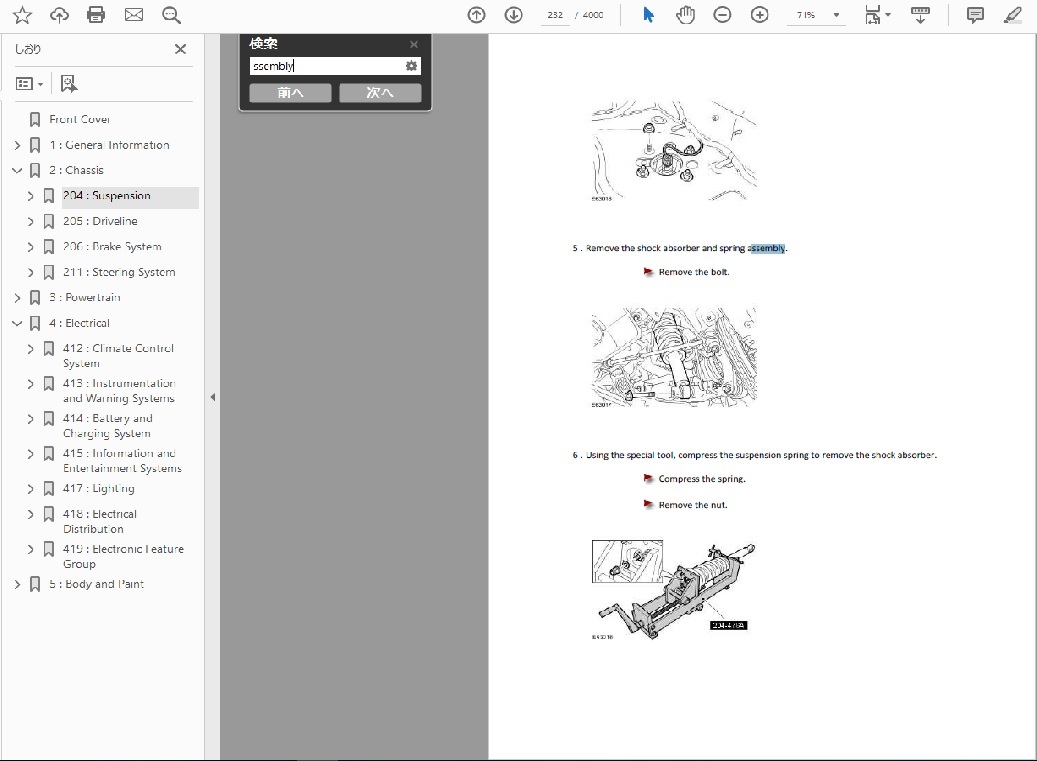The width and height of the screenshot is (1037, 761).
Task: Expand 412 : Climate Control System
Action: pyautogui.click(x=30, y=348)
